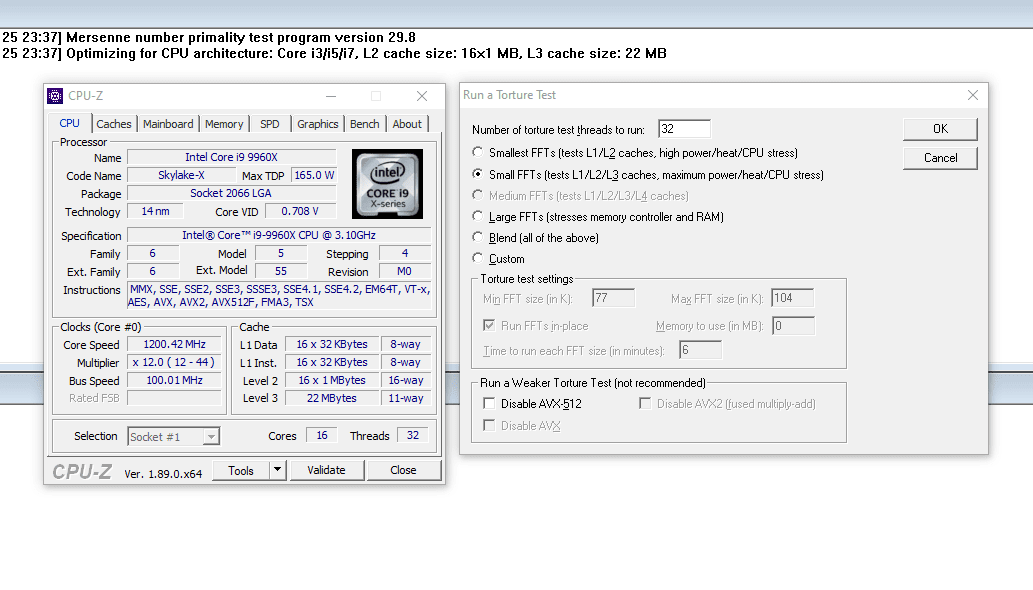Choose Blend (all of the above) option
Image resolution: width=1033 pixels, height=590 pixels.
pos(478,237)
